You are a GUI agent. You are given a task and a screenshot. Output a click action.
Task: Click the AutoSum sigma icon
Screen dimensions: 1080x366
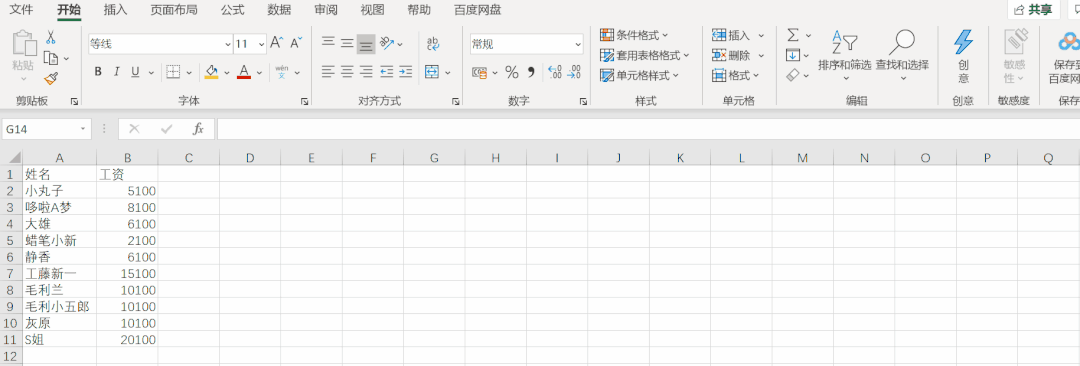pos(793,34)
